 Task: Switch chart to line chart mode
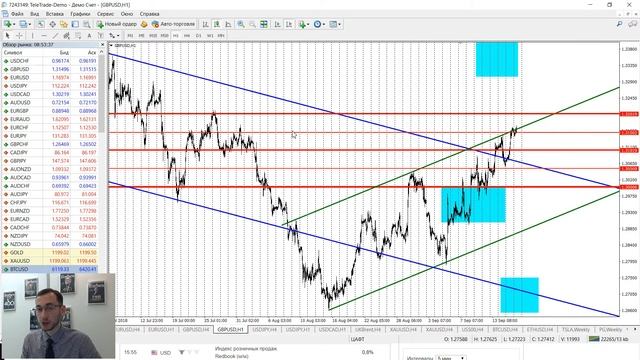coord(228,24)
